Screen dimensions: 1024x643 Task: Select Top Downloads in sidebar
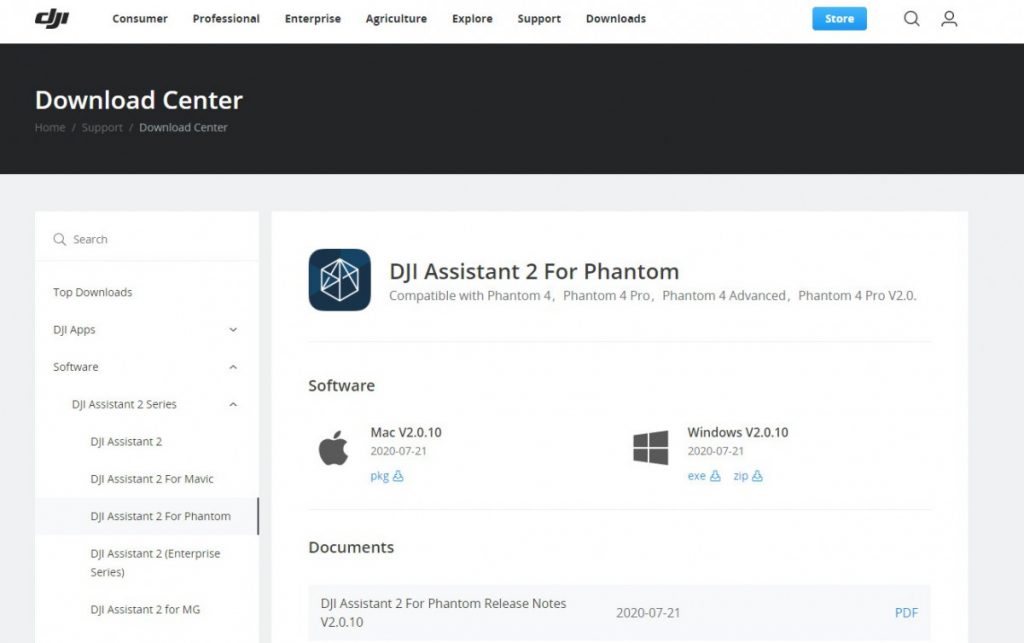92,292
